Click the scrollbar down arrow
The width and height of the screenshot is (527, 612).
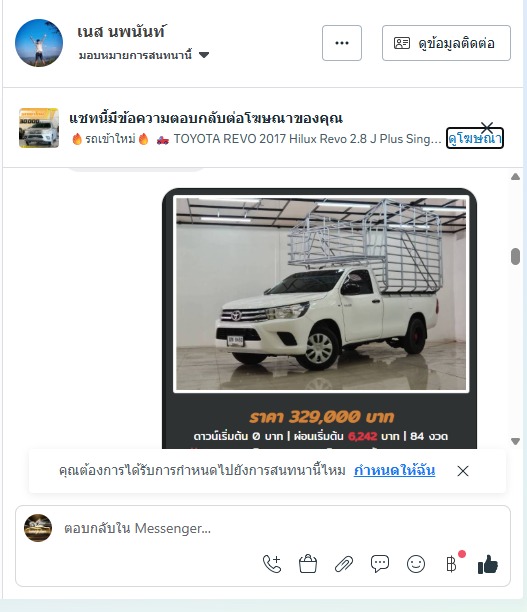click(x=515, y=441)
